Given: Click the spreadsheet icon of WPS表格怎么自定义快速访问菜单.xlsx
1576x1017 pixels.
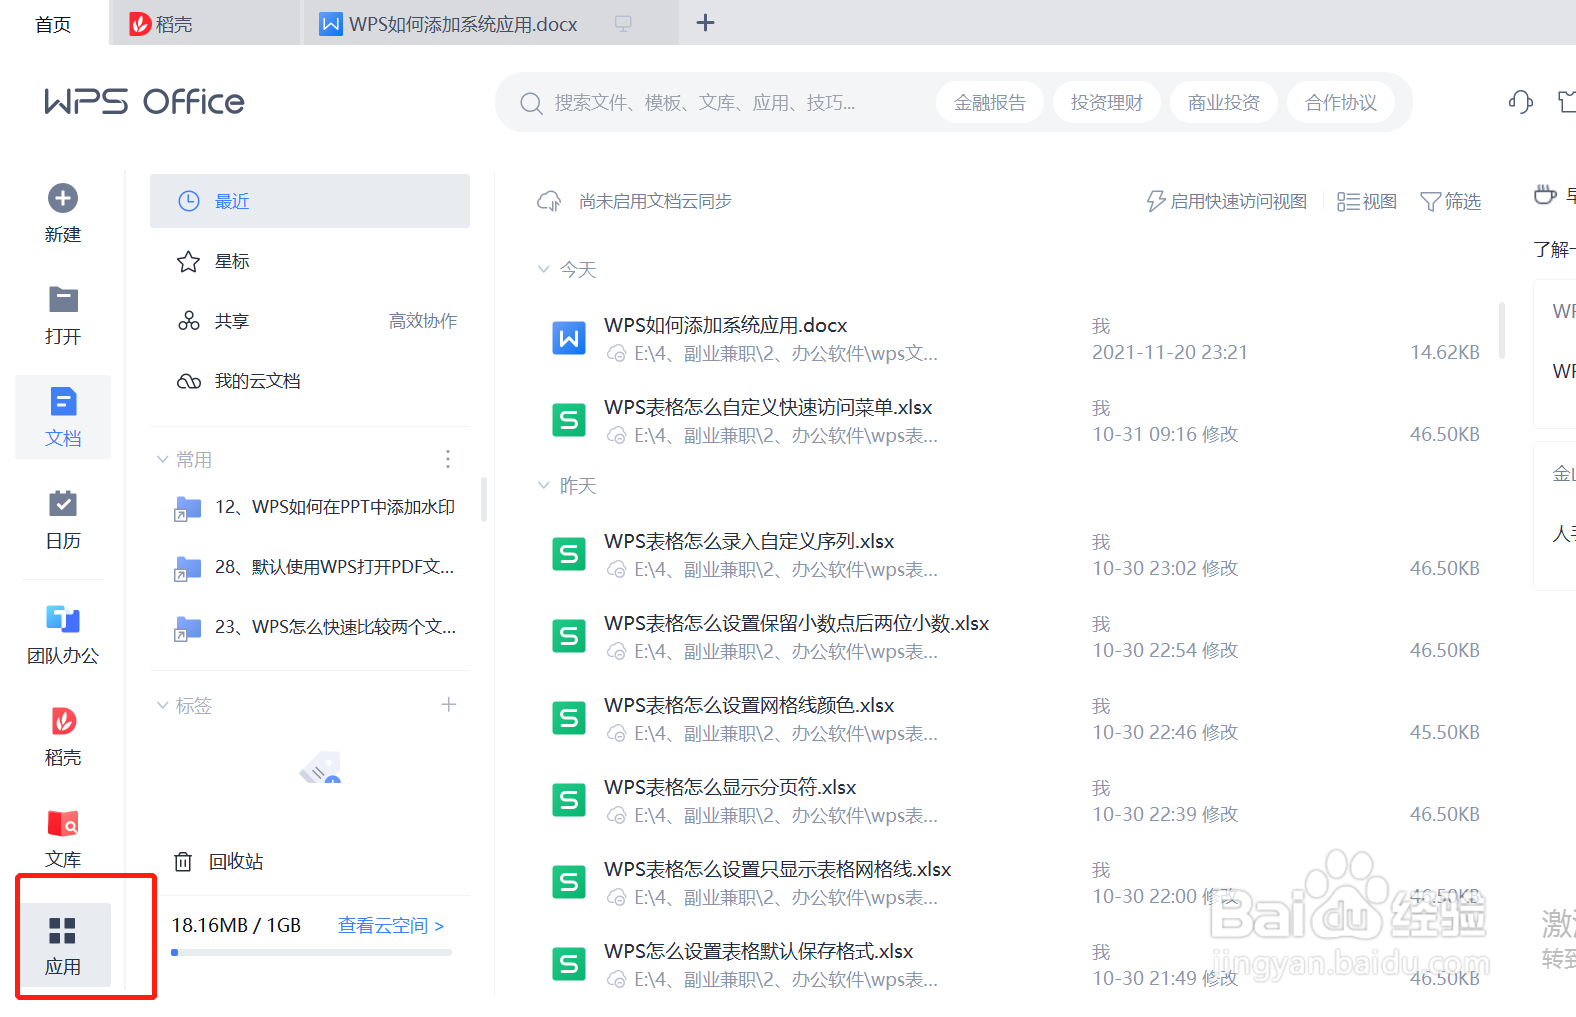Looking at the screenshot, I should click(569, 420).
